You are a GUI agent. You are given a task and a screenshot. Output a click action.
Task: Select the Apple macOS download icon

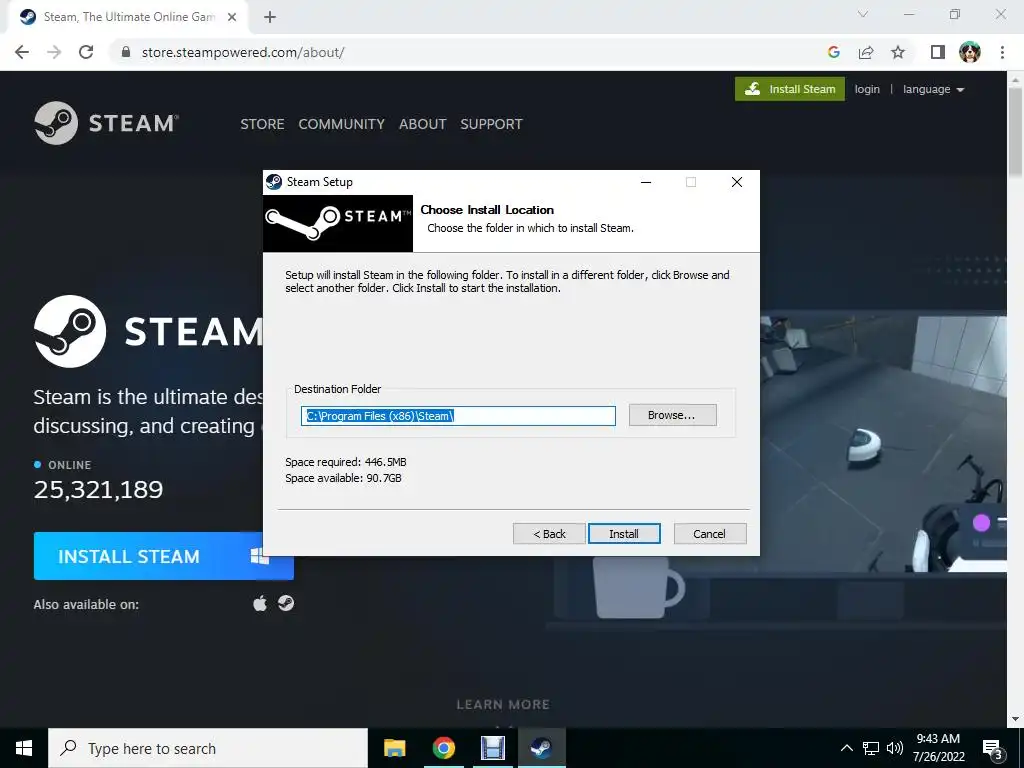(x=260, y=603)
